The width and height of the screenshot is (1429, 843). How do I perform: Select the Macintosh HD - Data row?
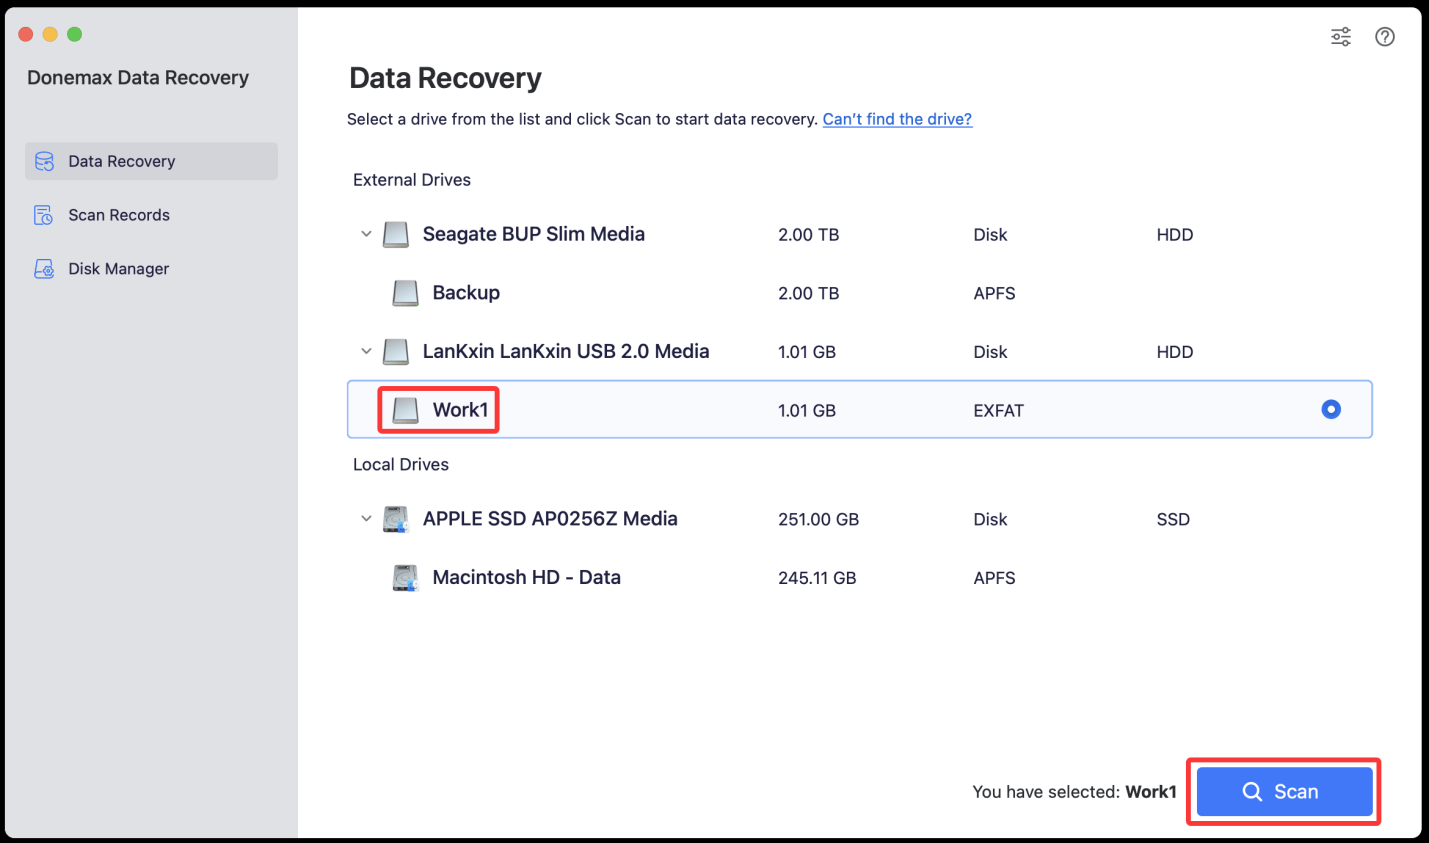pyautogui.click(x=600, y=577)
